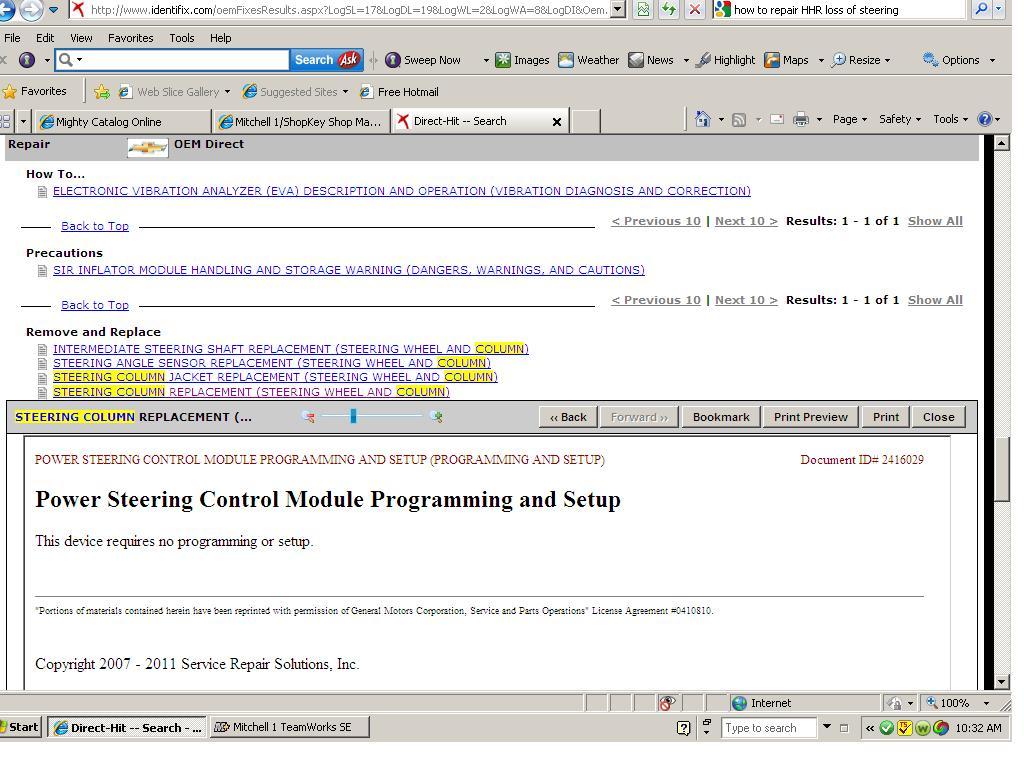Open Weather from the Ask toolbar
1024x768 pixels.
[589, 60]
